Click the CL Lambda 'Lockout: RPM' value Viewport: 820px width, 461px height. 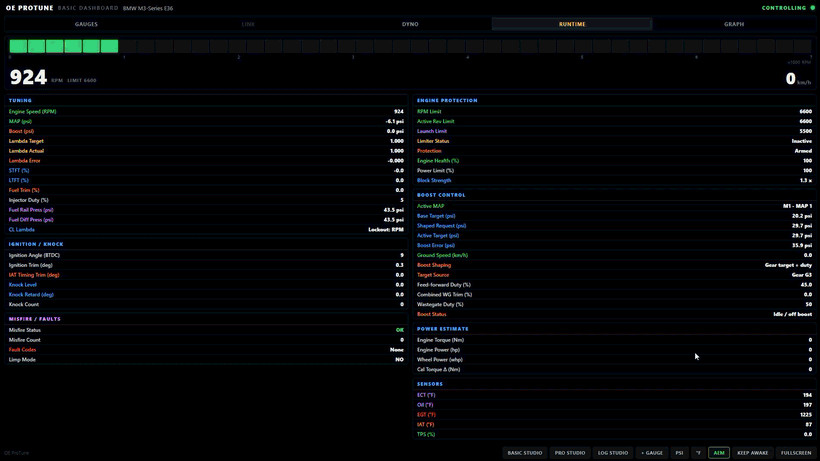click(x=386, y=229)
